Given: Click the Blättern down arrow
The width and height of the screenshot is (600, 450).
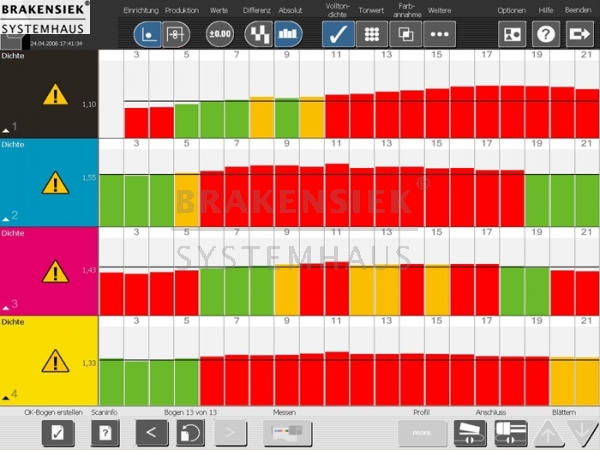Looking at the screenshot, I should (x=582, y=433).
